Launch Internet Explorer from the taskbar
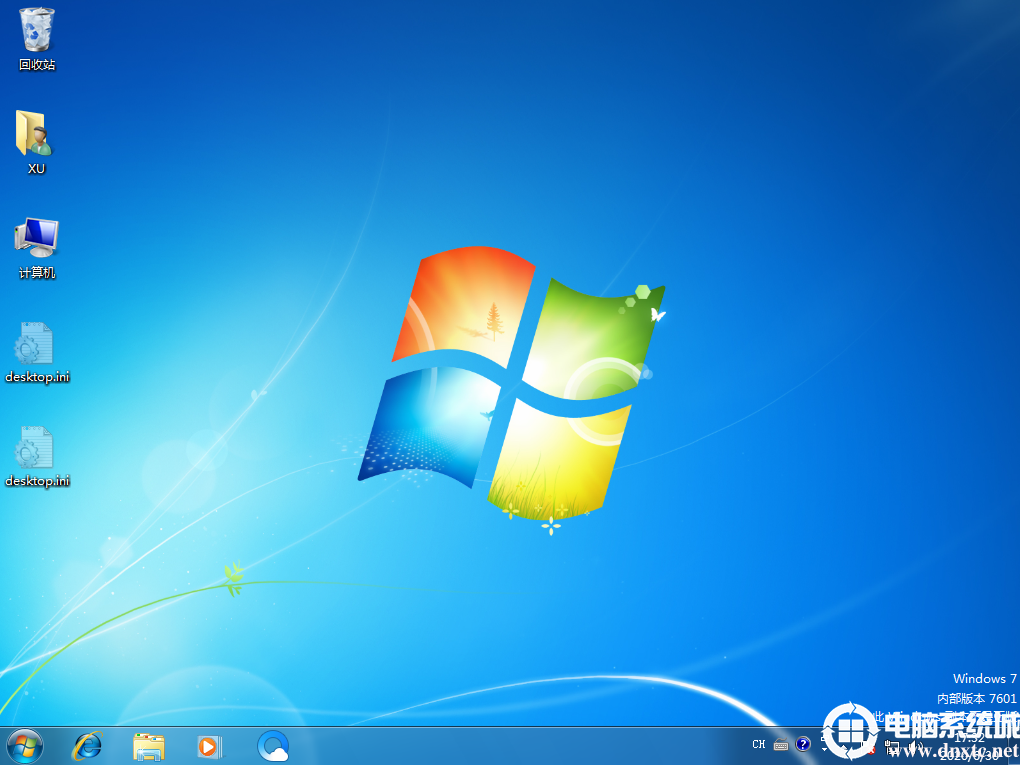This screenshot has height=765, width=1020. (88, 745)
